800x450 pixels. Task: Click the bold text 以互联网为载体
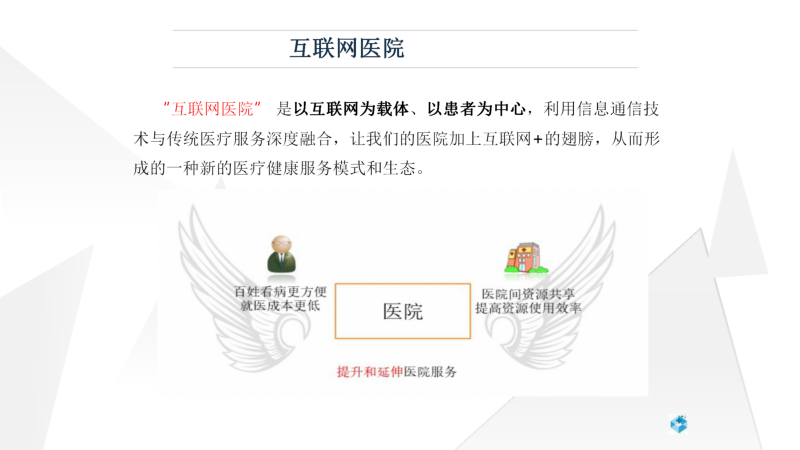coord(351,109)
